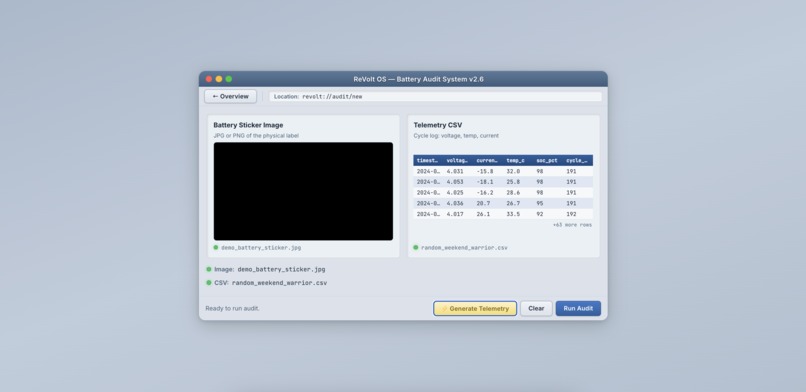
Task: Click the timestamp column header
Action: point(427,160)
